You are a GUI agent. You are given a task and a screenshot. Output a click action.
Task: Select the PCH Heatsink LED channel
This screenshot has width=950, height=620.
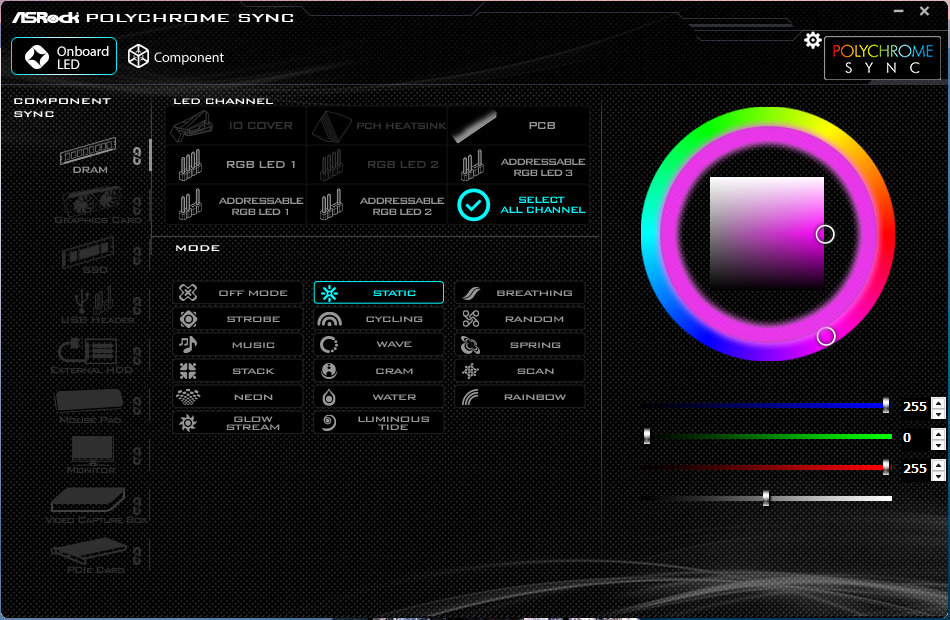tap(377, 125)
